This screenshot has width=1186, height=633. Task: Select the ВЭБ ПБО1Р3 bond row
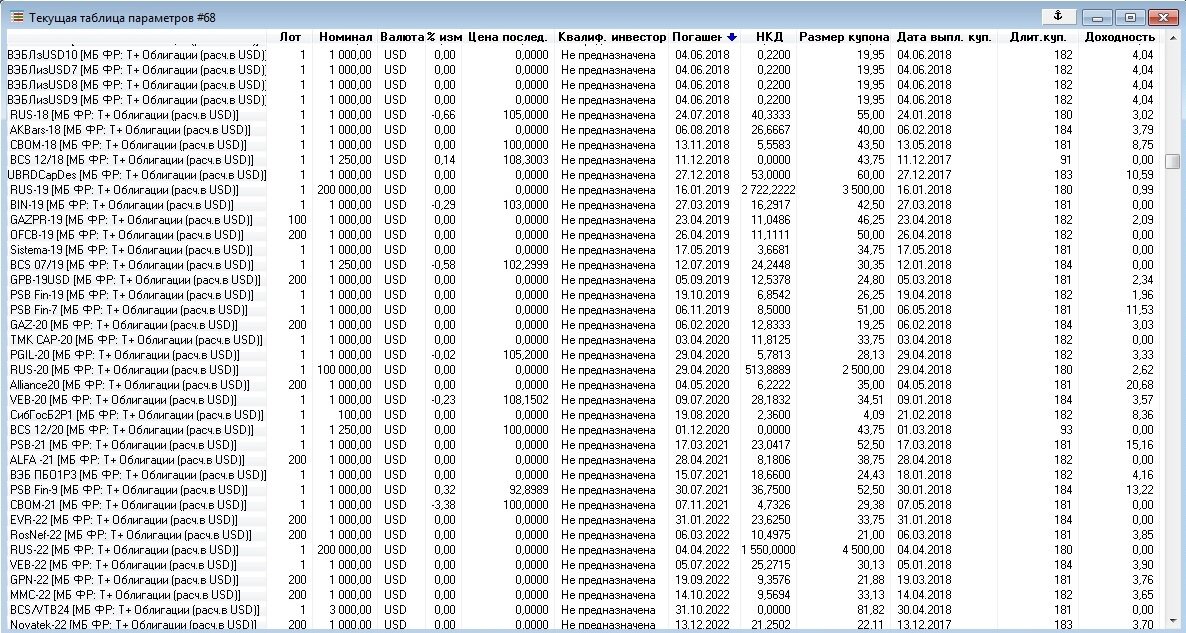click(582, 475)
